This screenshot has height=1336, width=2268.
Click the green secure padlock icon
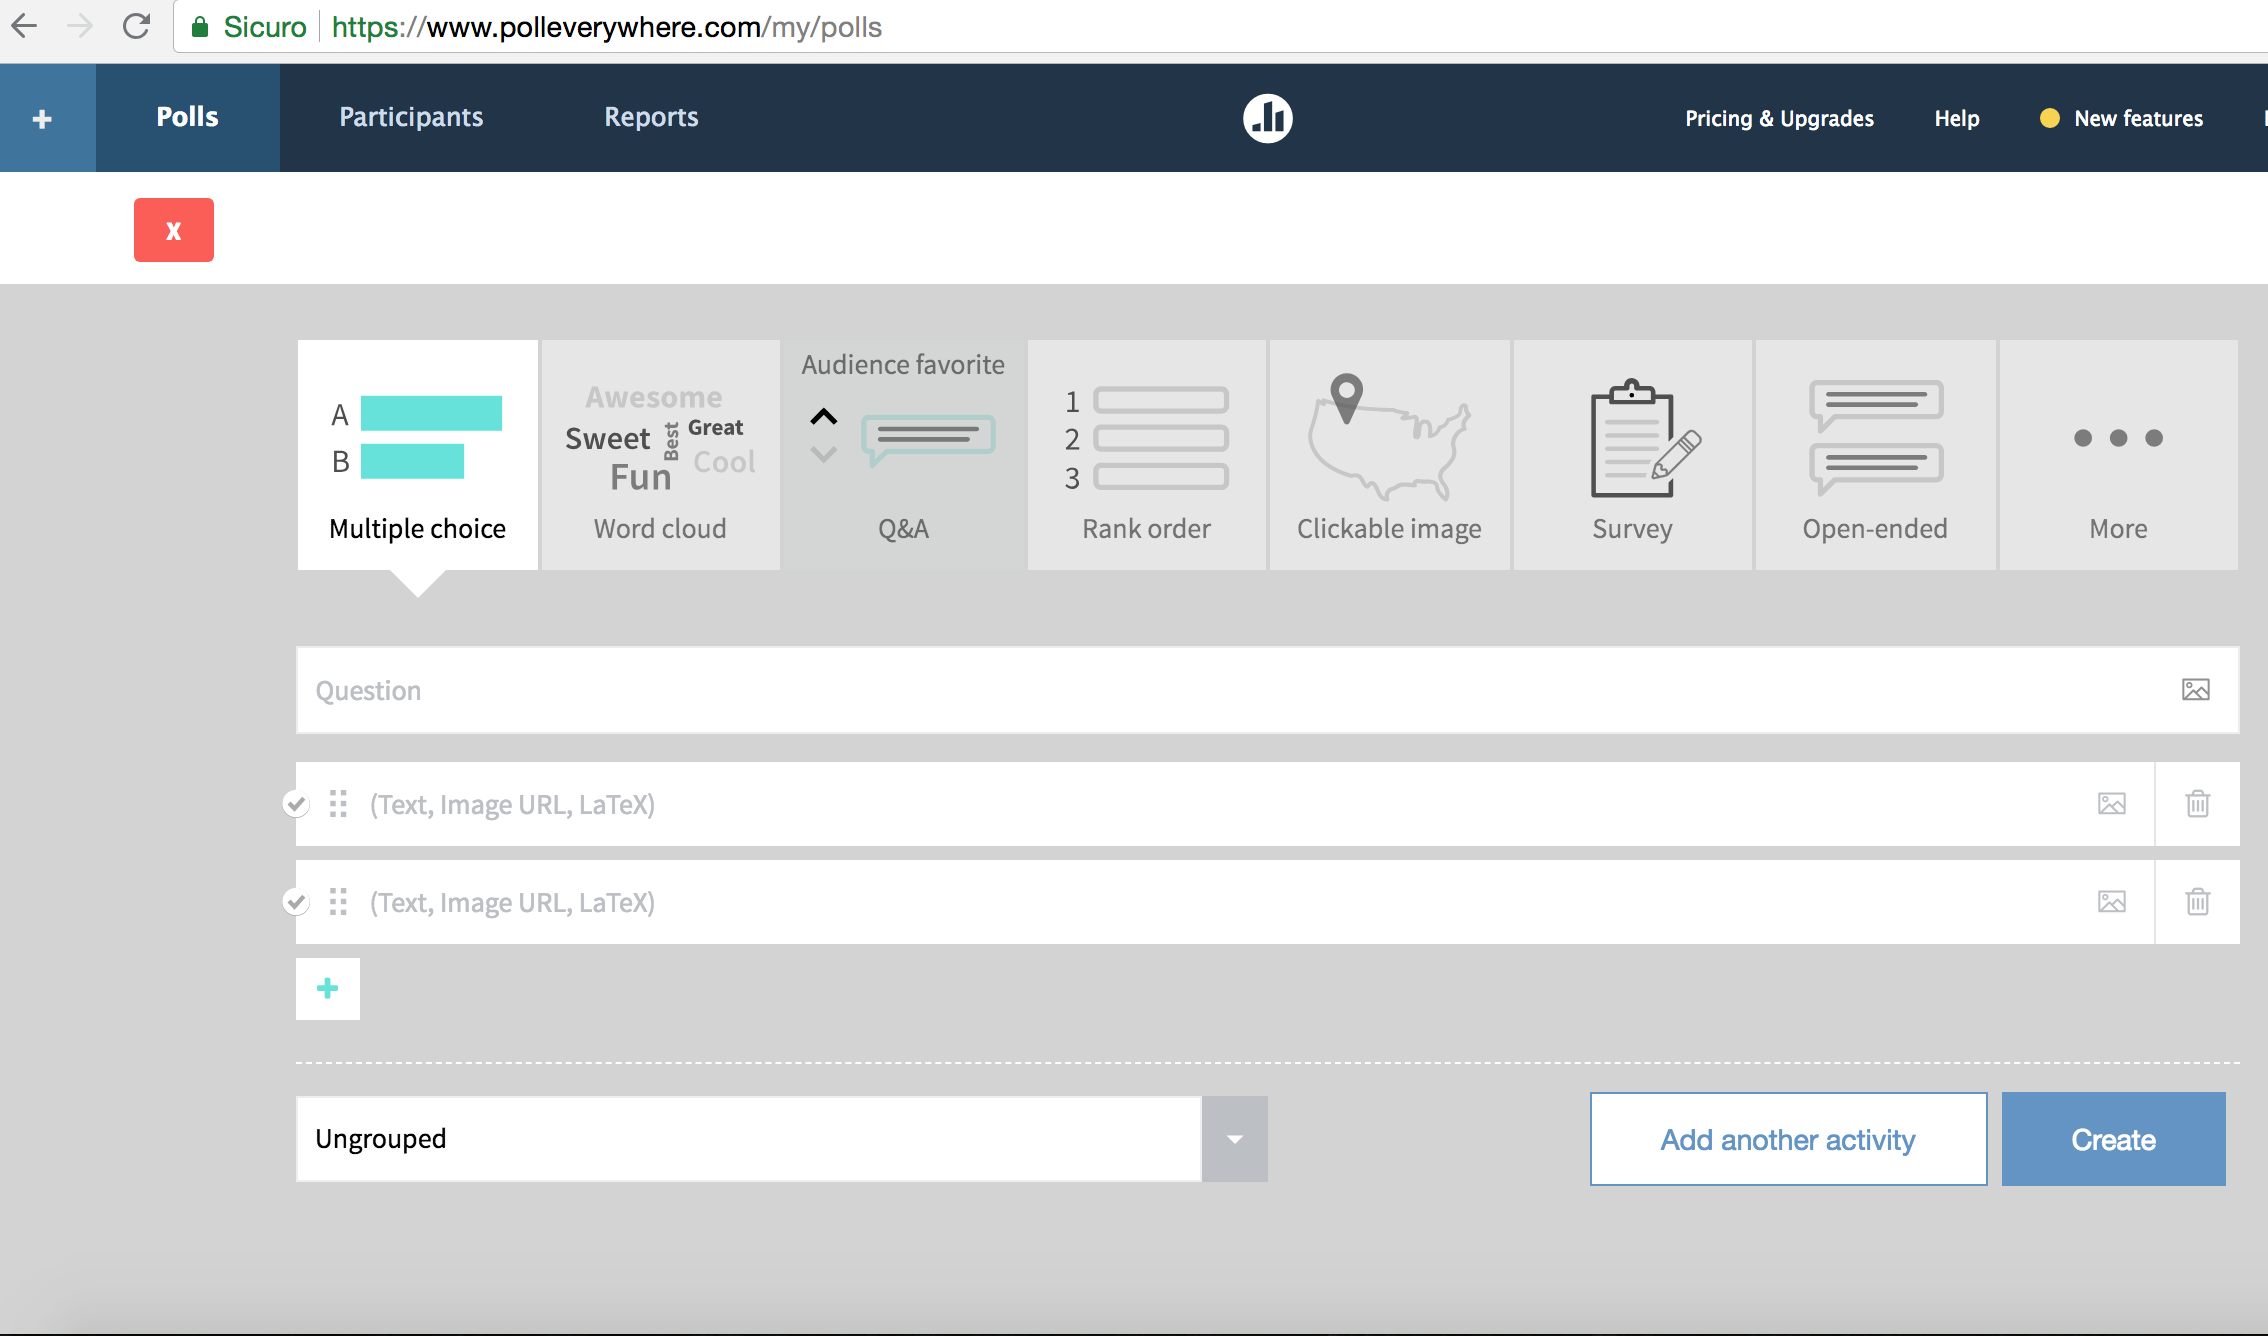tap(200, 27)
